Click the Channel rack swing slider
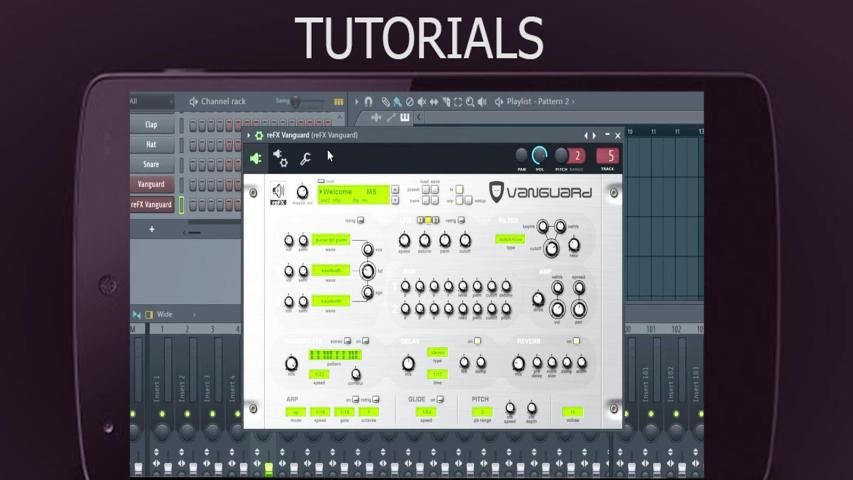This screenshot has width=853, height=480. pyautogui.click(x=300, y=101)
